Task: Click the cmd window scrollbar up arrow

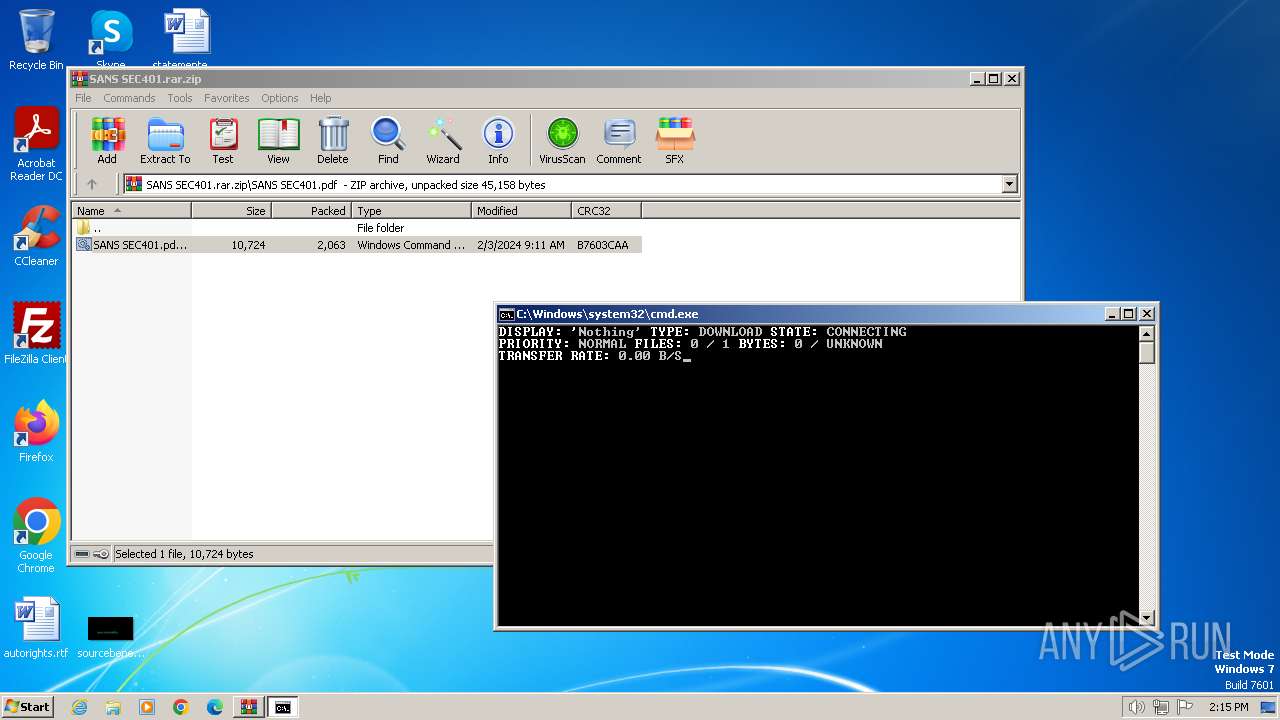Action: [1147, 334]
